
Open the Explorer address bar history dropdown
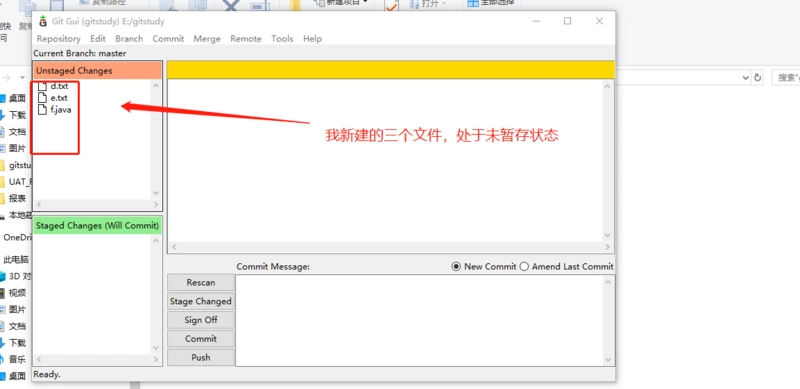tap(745, 78)
